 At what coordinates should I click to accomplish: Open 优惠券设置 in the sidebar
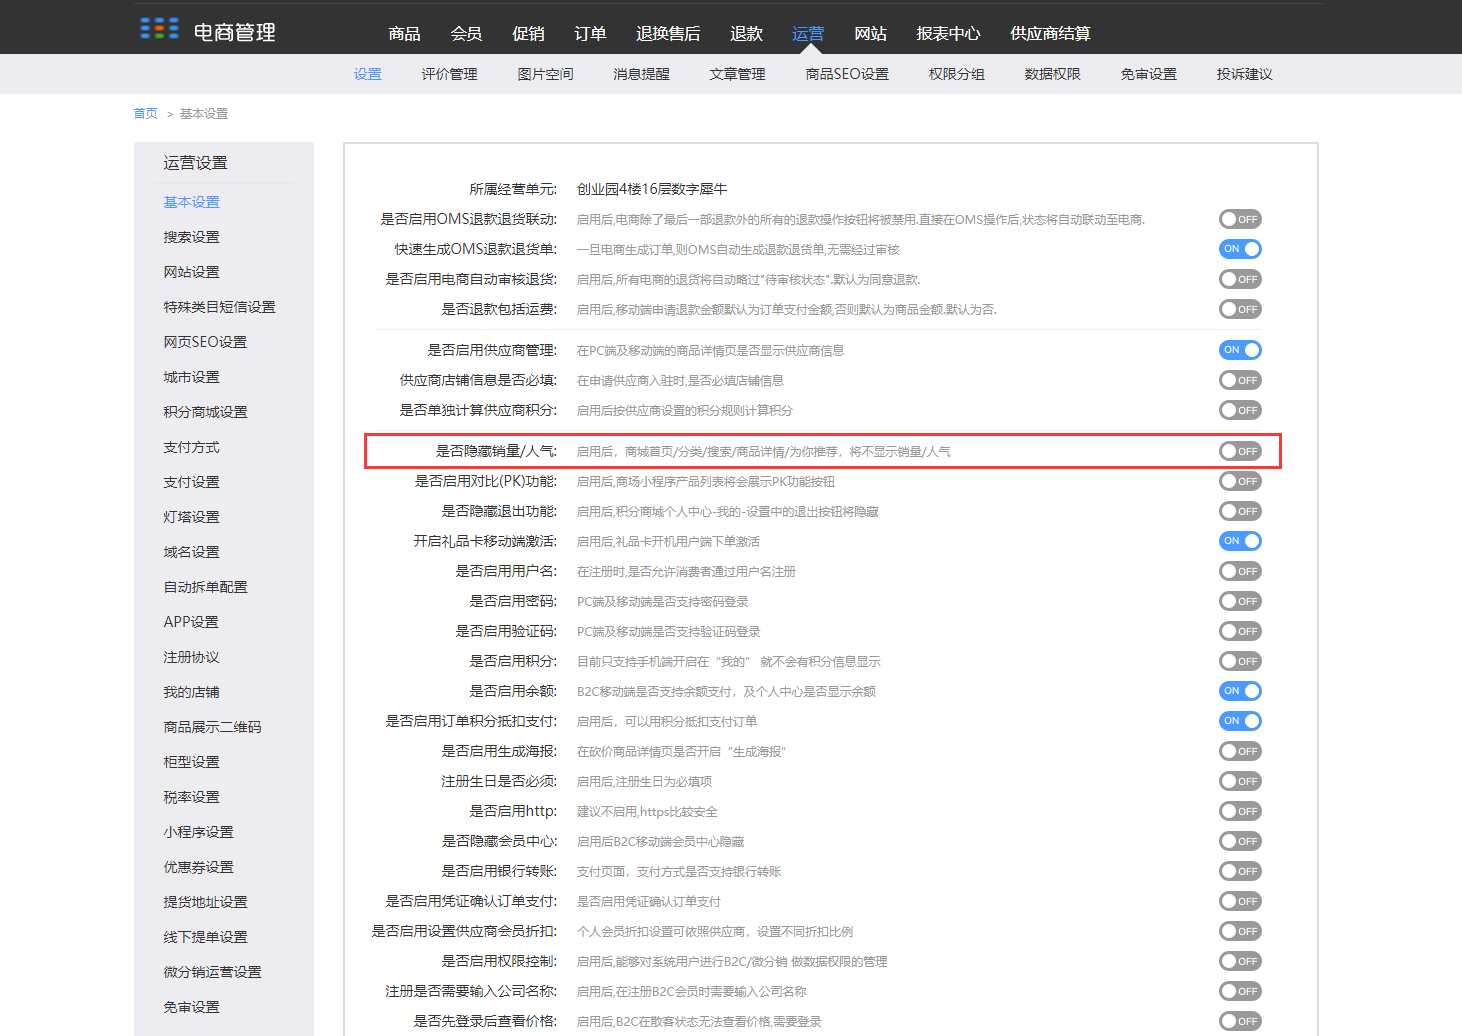(x=198, y=867)
